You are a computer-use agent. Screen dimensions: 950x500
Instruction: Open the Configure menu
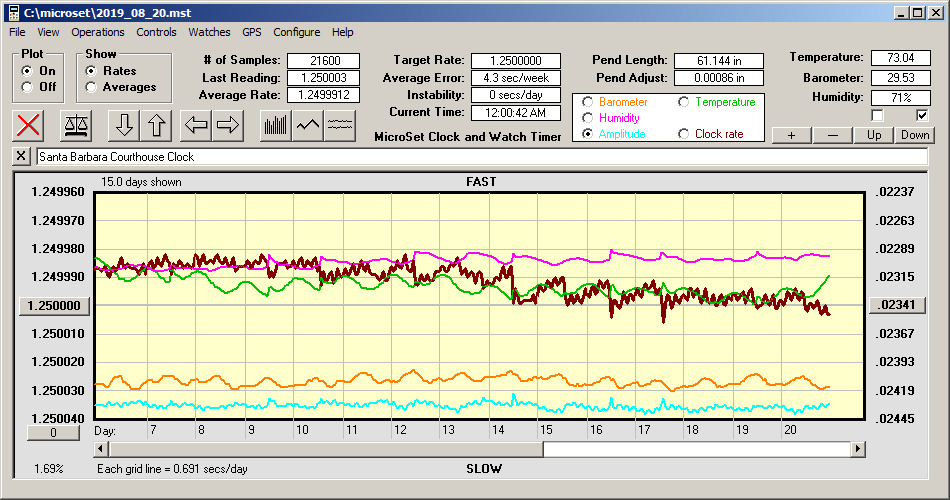296,32
